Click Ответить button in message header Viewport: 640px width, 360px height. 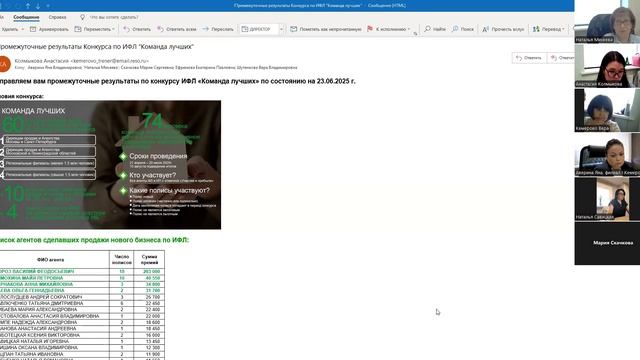pos(529,58)
